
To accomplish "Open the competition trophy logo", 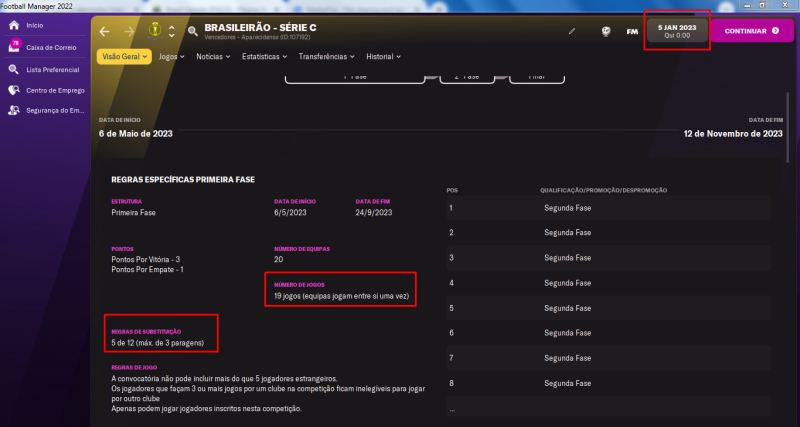I will 153,31.
